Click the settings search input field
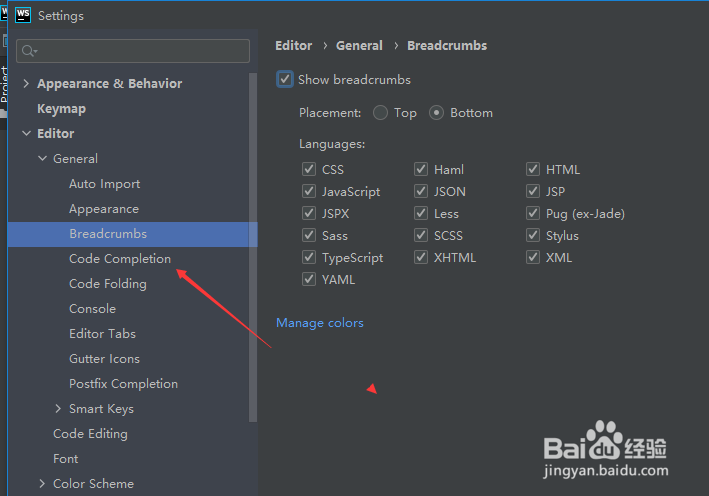Image resolution: width=709 pixels, height=496 pixels. [140, 51]
